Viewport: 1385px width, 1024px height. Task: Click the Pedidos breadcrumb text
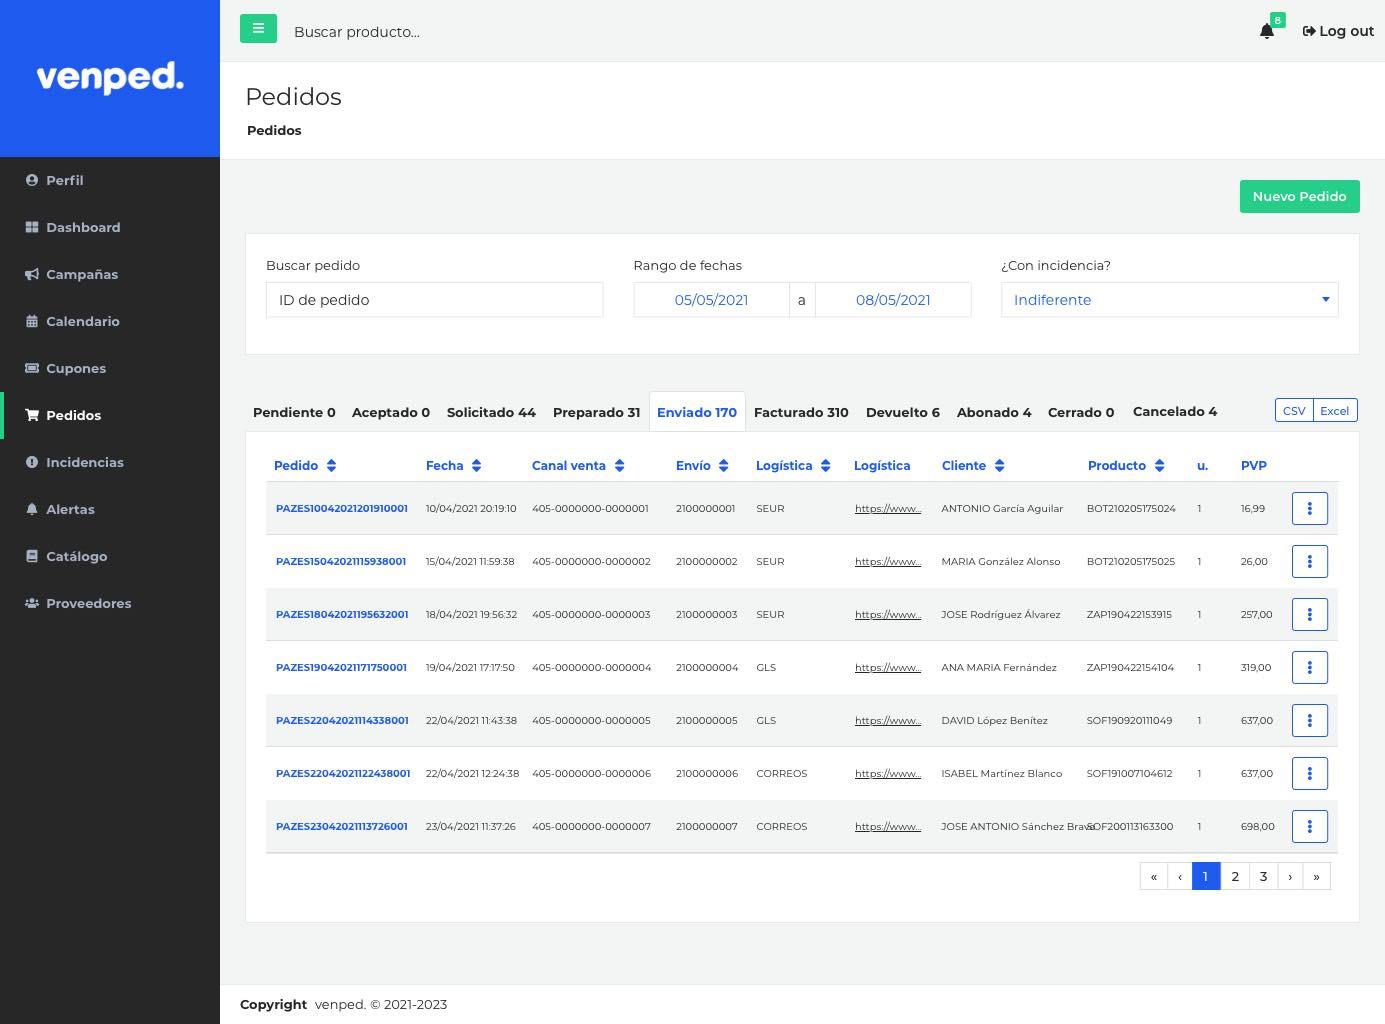click(x=274, y=130)
